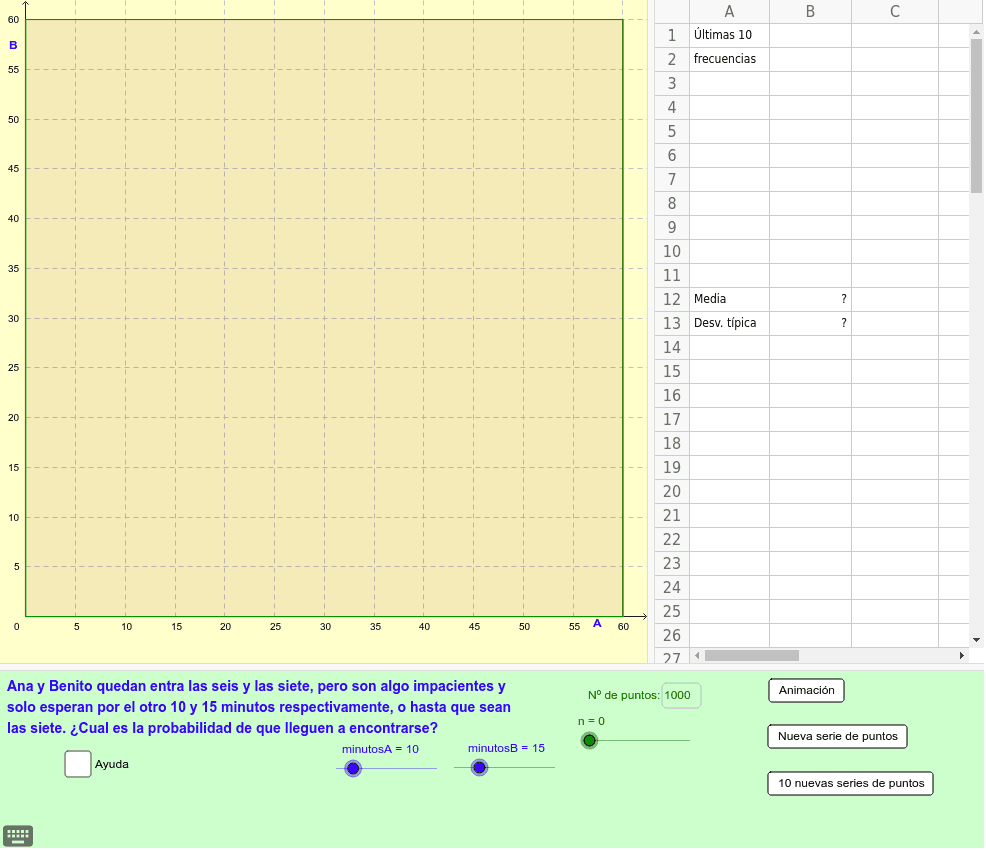Click the Animación button
The height and width of the screenshot is (850, 986).
click(x=806, y=690)
